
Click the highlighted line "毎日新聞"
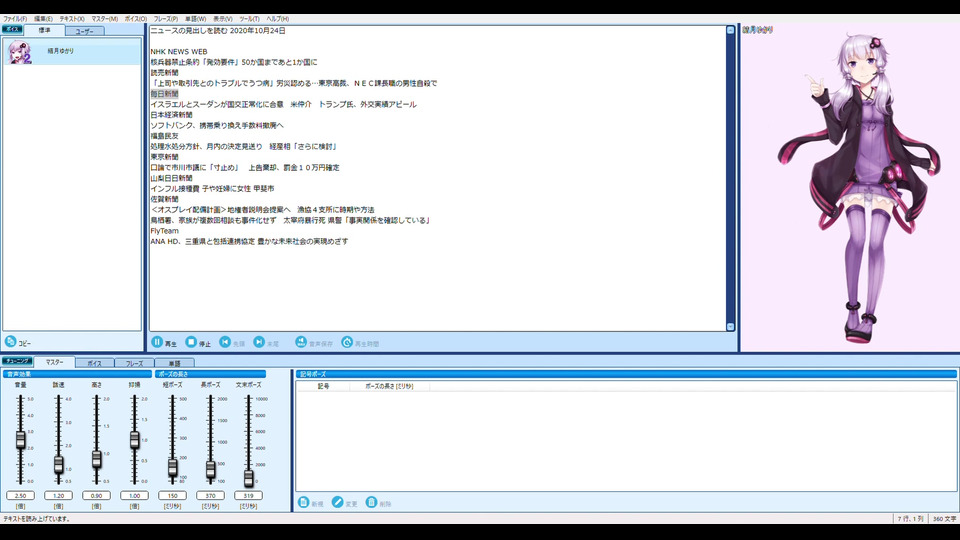165,94
